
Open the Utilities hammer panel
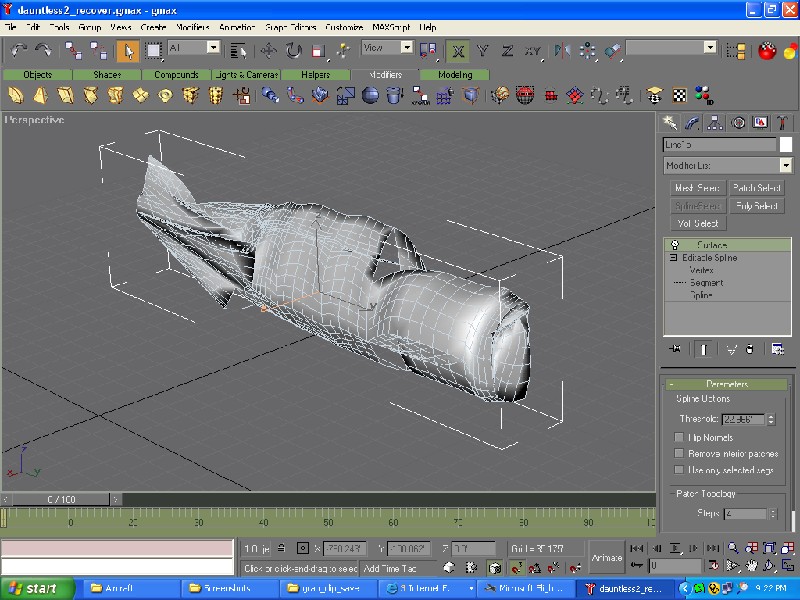coord(783,122)
